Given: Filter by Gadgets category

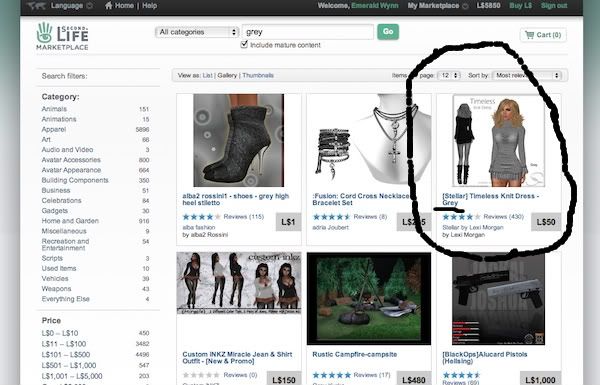Looking at the screenshot, I should tap(55, 210).
